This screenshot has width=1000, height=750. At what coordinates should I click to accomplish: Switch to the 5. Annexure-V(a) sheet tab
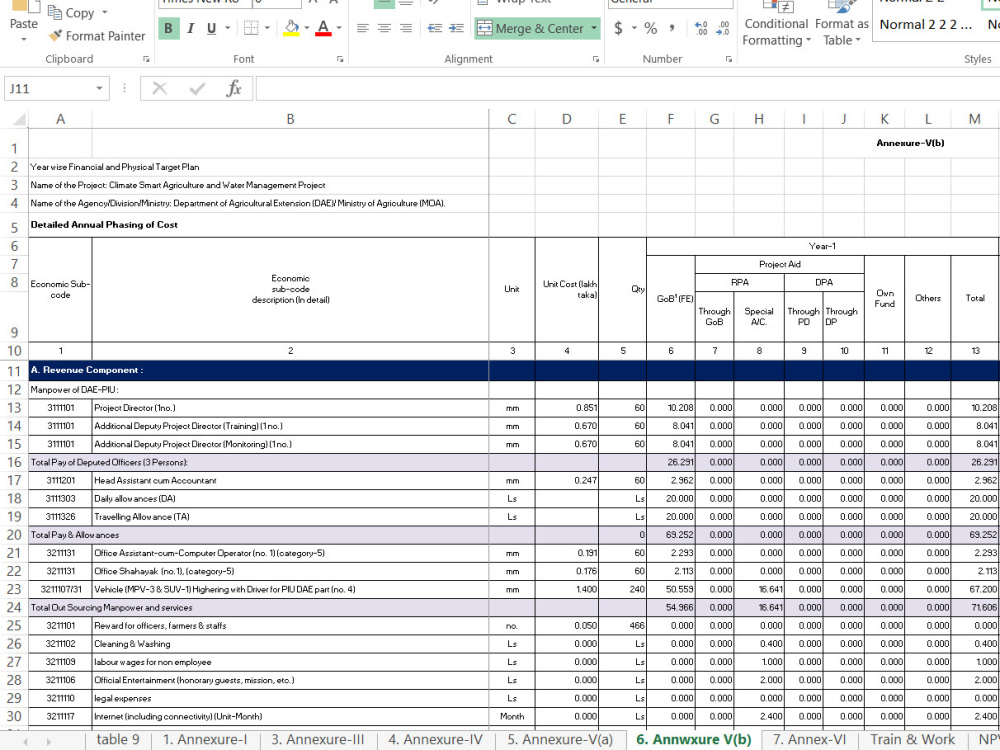(560, 739)
